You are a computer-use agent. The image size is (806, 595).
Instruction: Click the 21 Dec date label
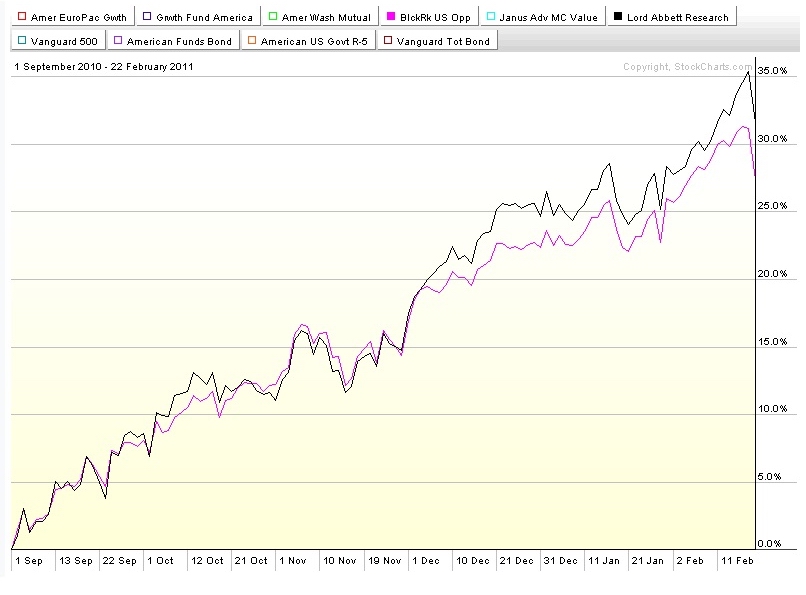pos(516,561)
